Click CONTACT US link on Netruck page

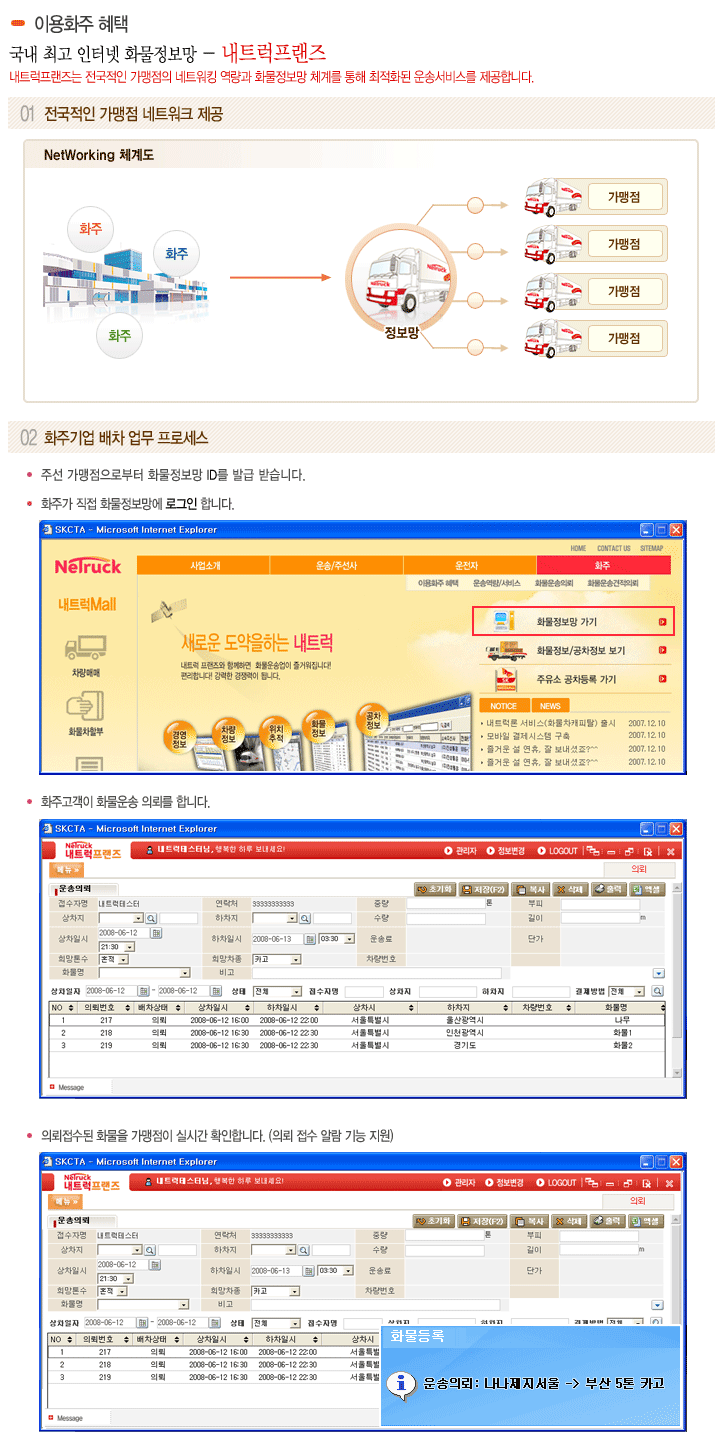(613, 548)
